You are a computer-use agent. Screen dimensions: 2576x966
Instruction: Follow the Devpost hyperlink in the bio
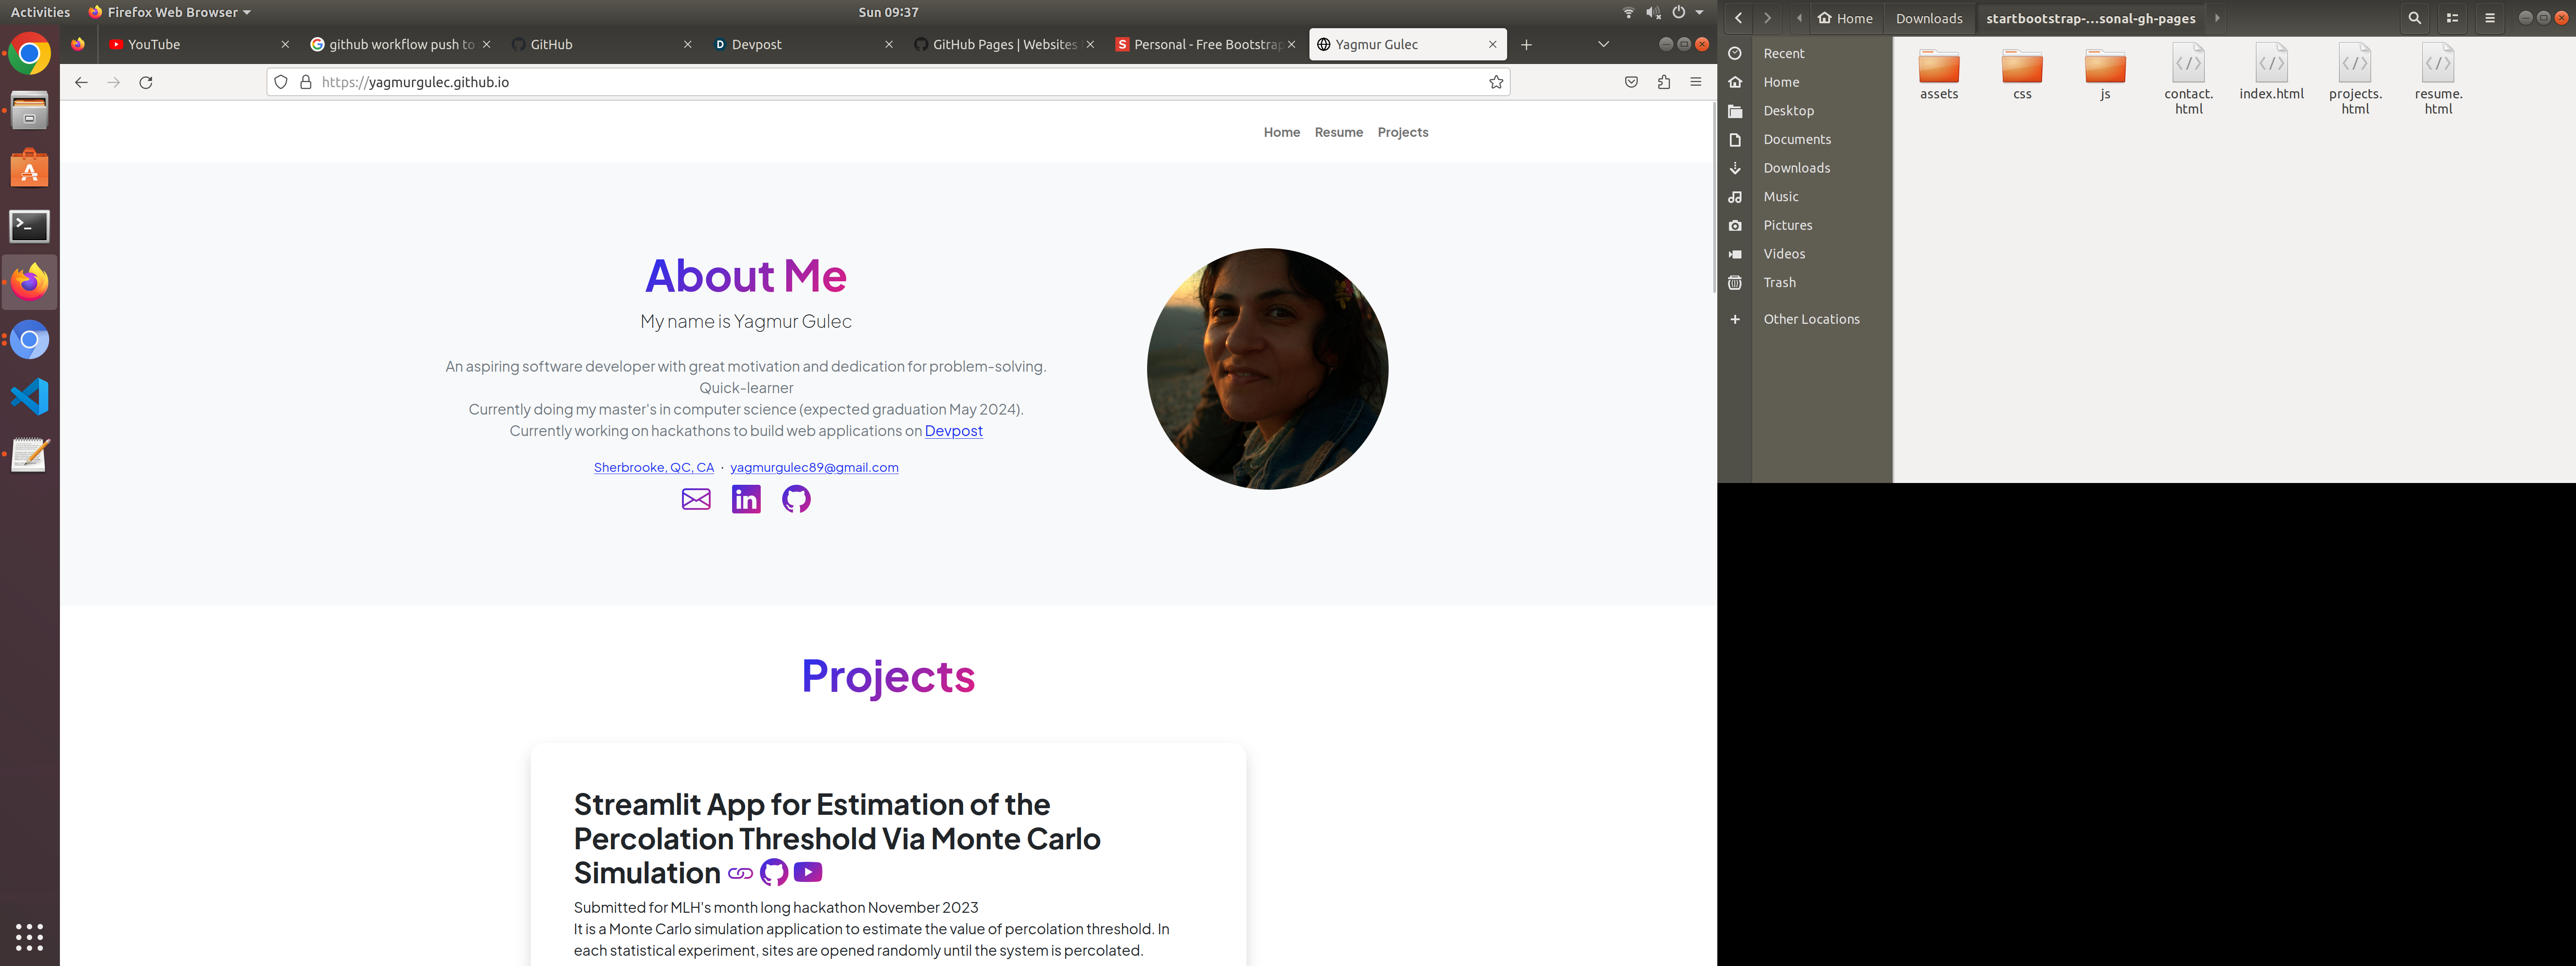(953, 431)
